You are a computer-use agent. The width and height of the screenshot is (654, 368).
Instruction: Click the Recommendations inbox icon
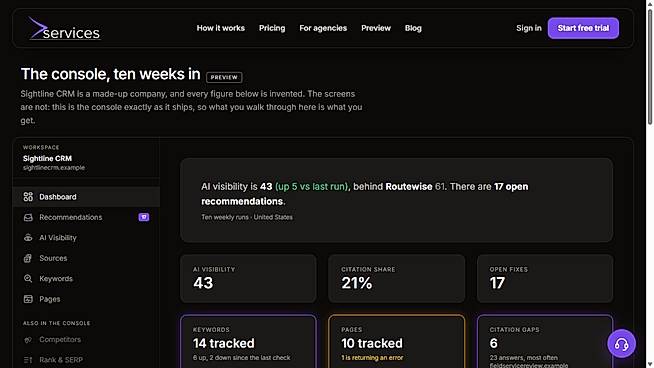click(x=28, y=217)
